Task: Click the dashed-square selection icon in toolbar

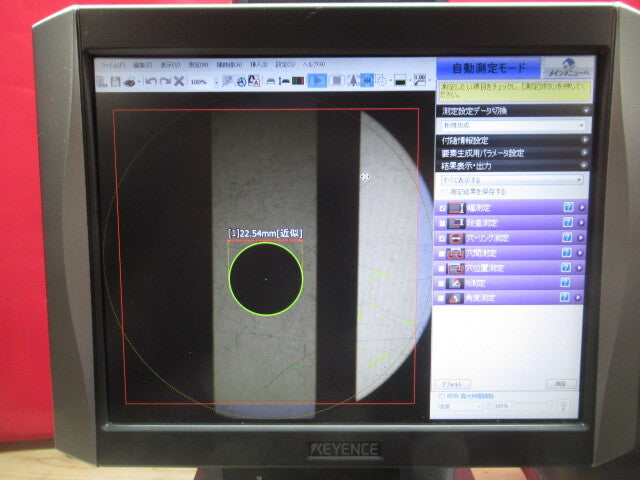Action: point(381,80)
